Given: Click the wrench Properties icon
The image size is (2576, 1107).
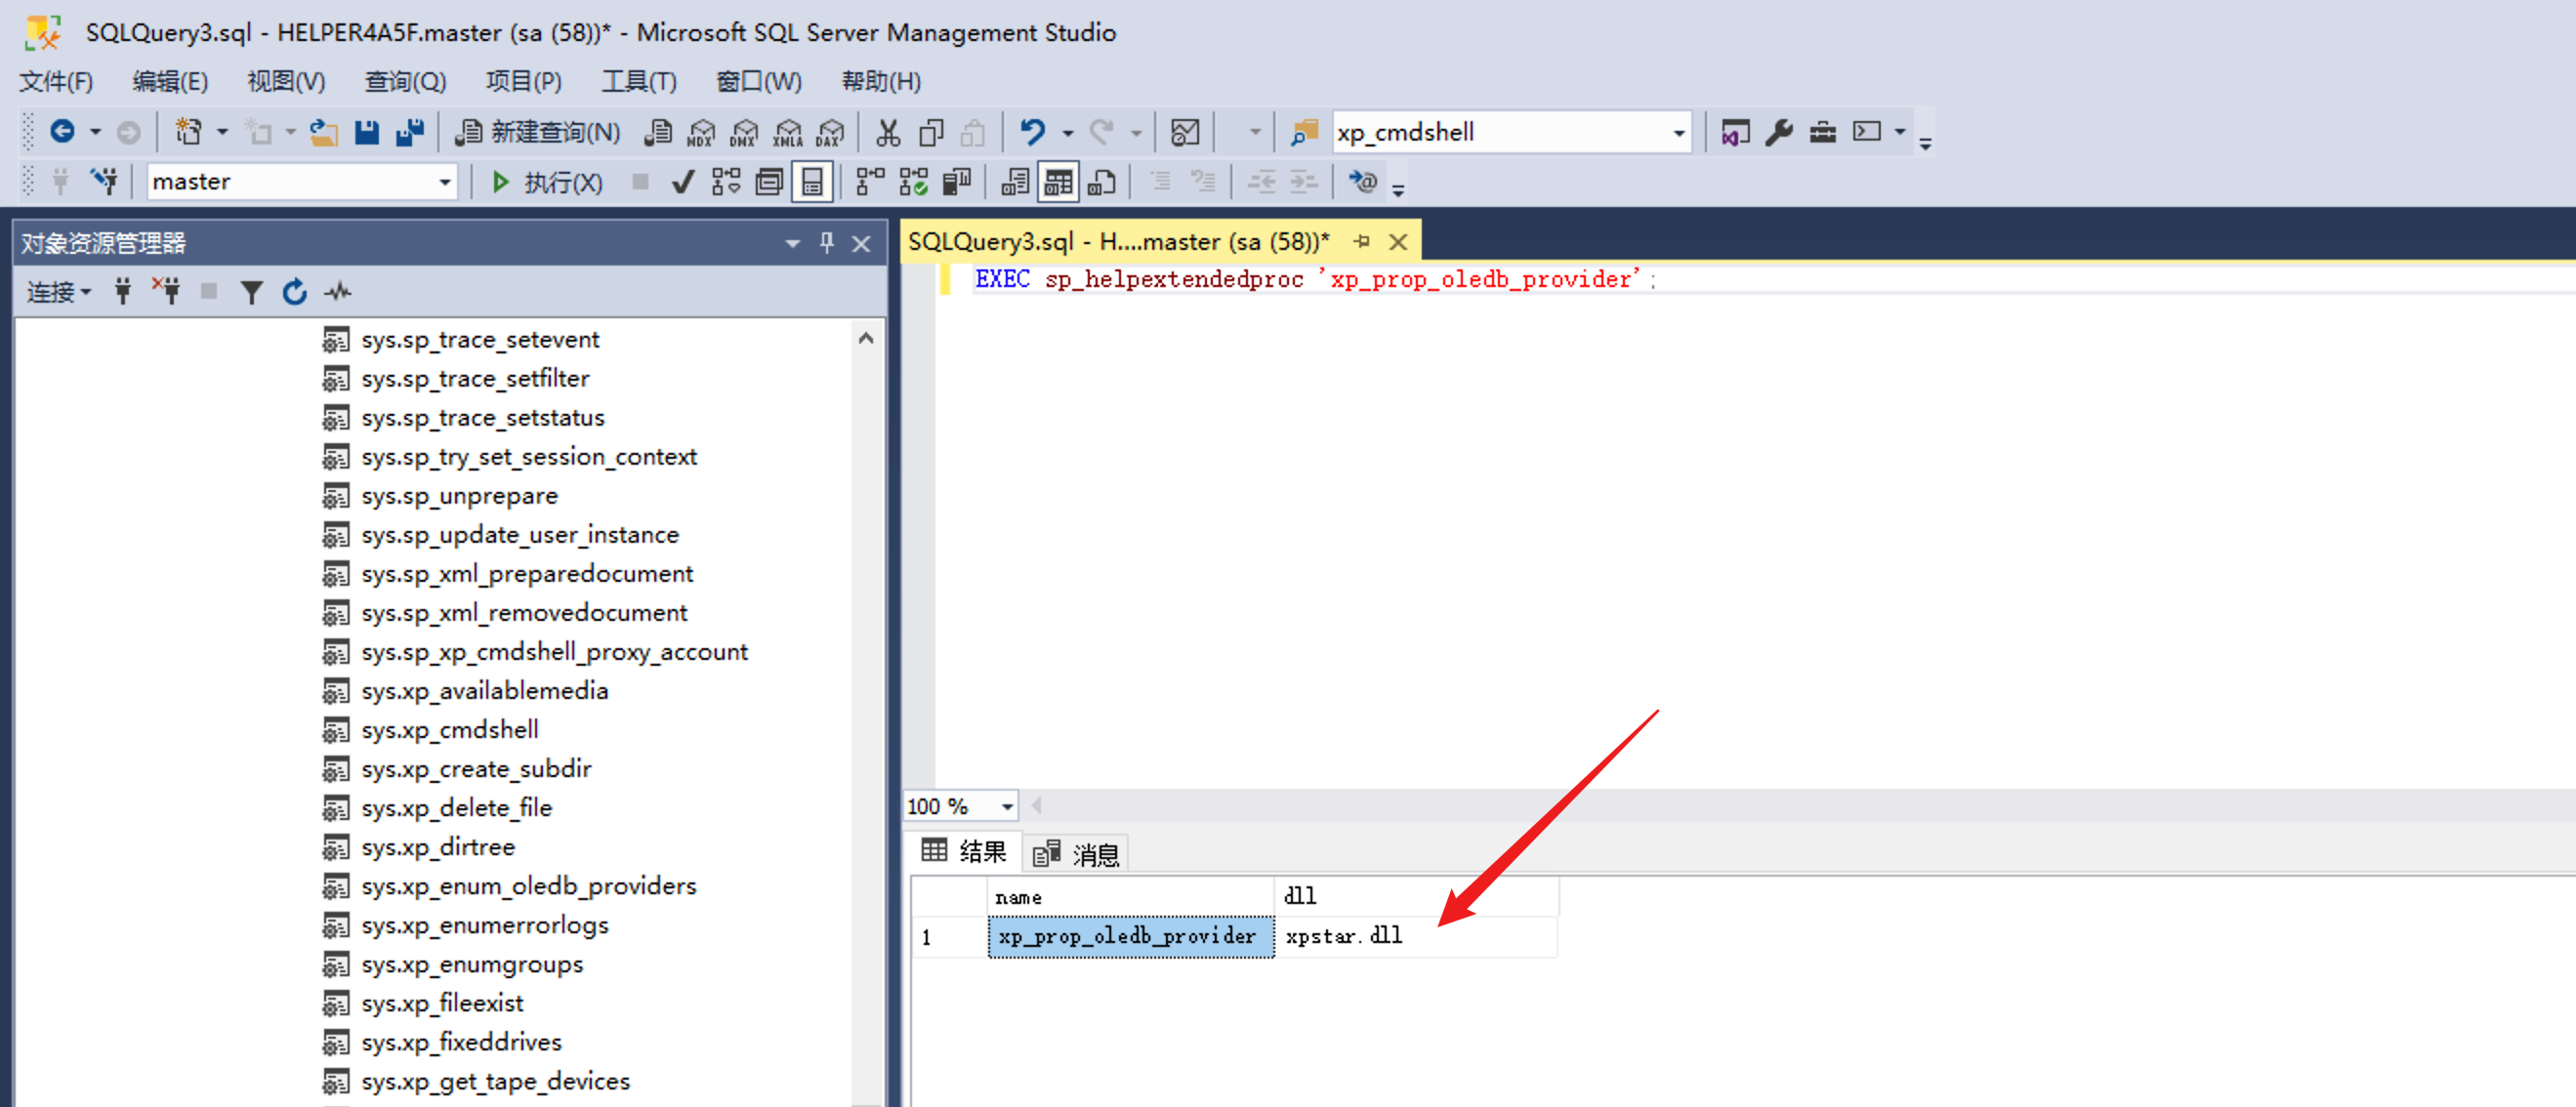Looking at the screenshot, I should 1779,132.
